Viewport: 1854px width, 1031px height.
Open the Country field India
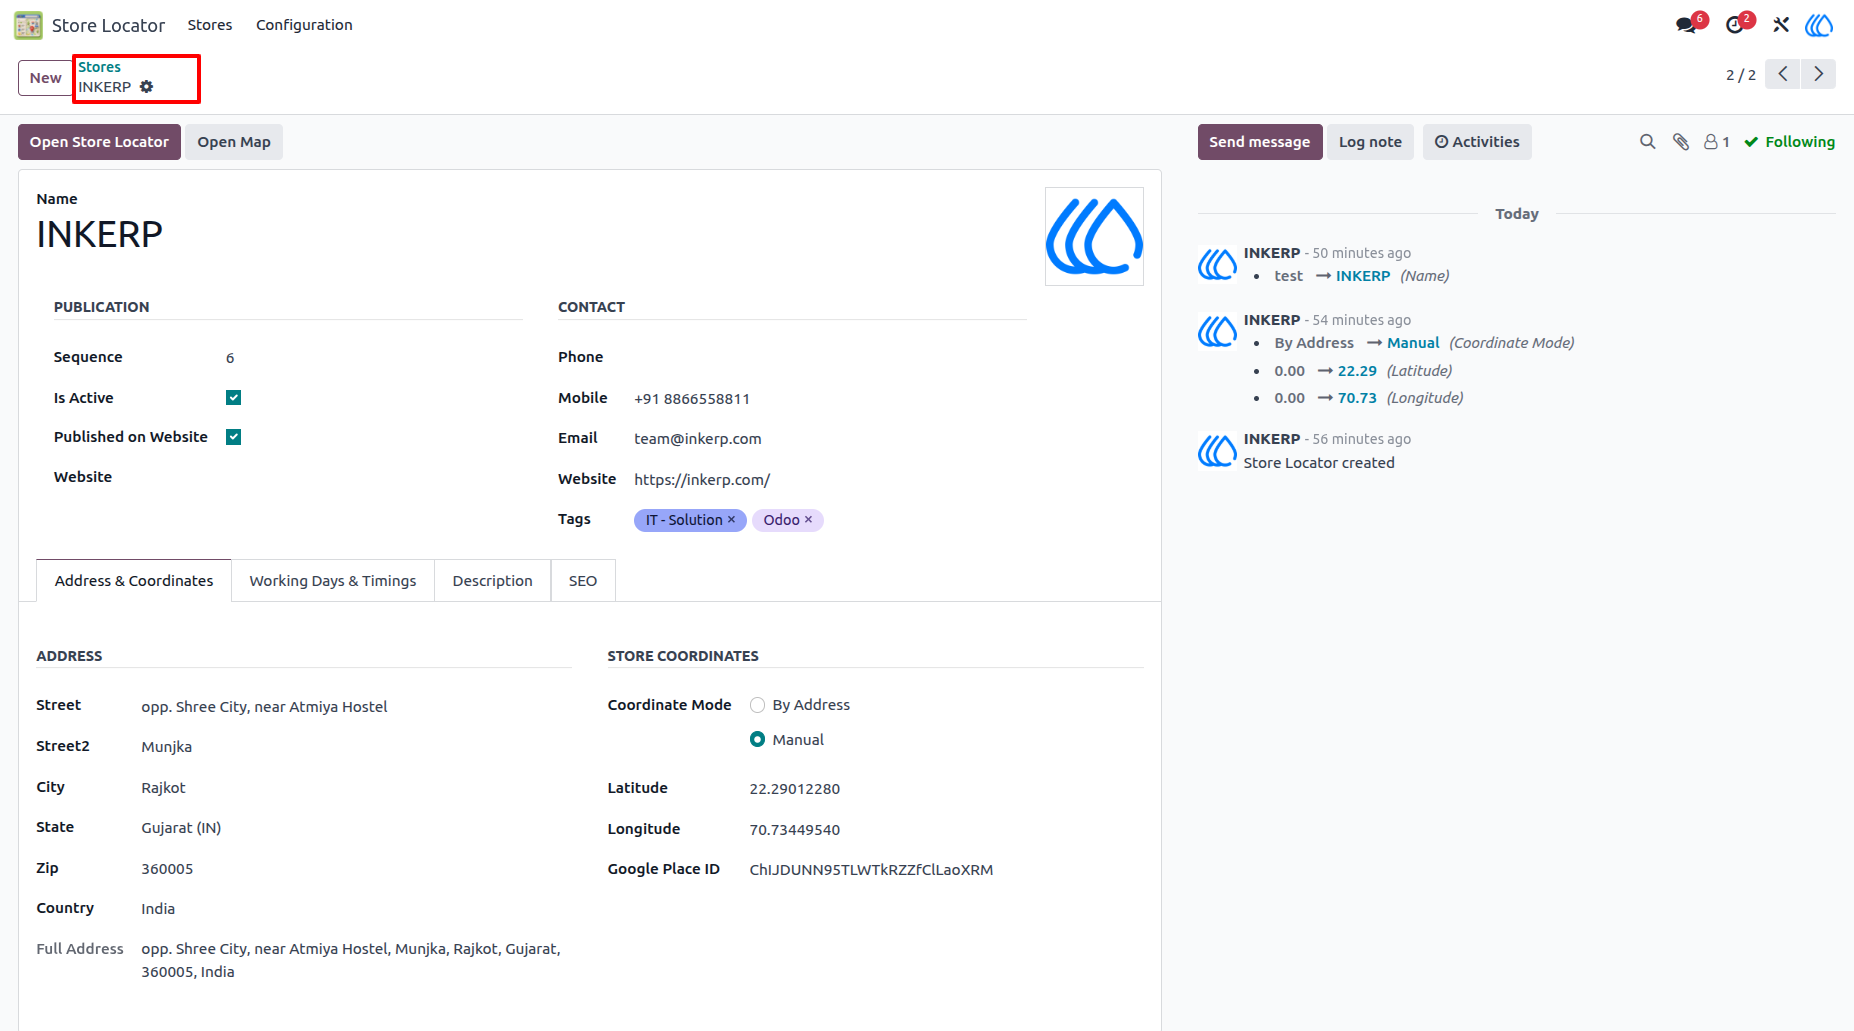click(x=356, y=909)
